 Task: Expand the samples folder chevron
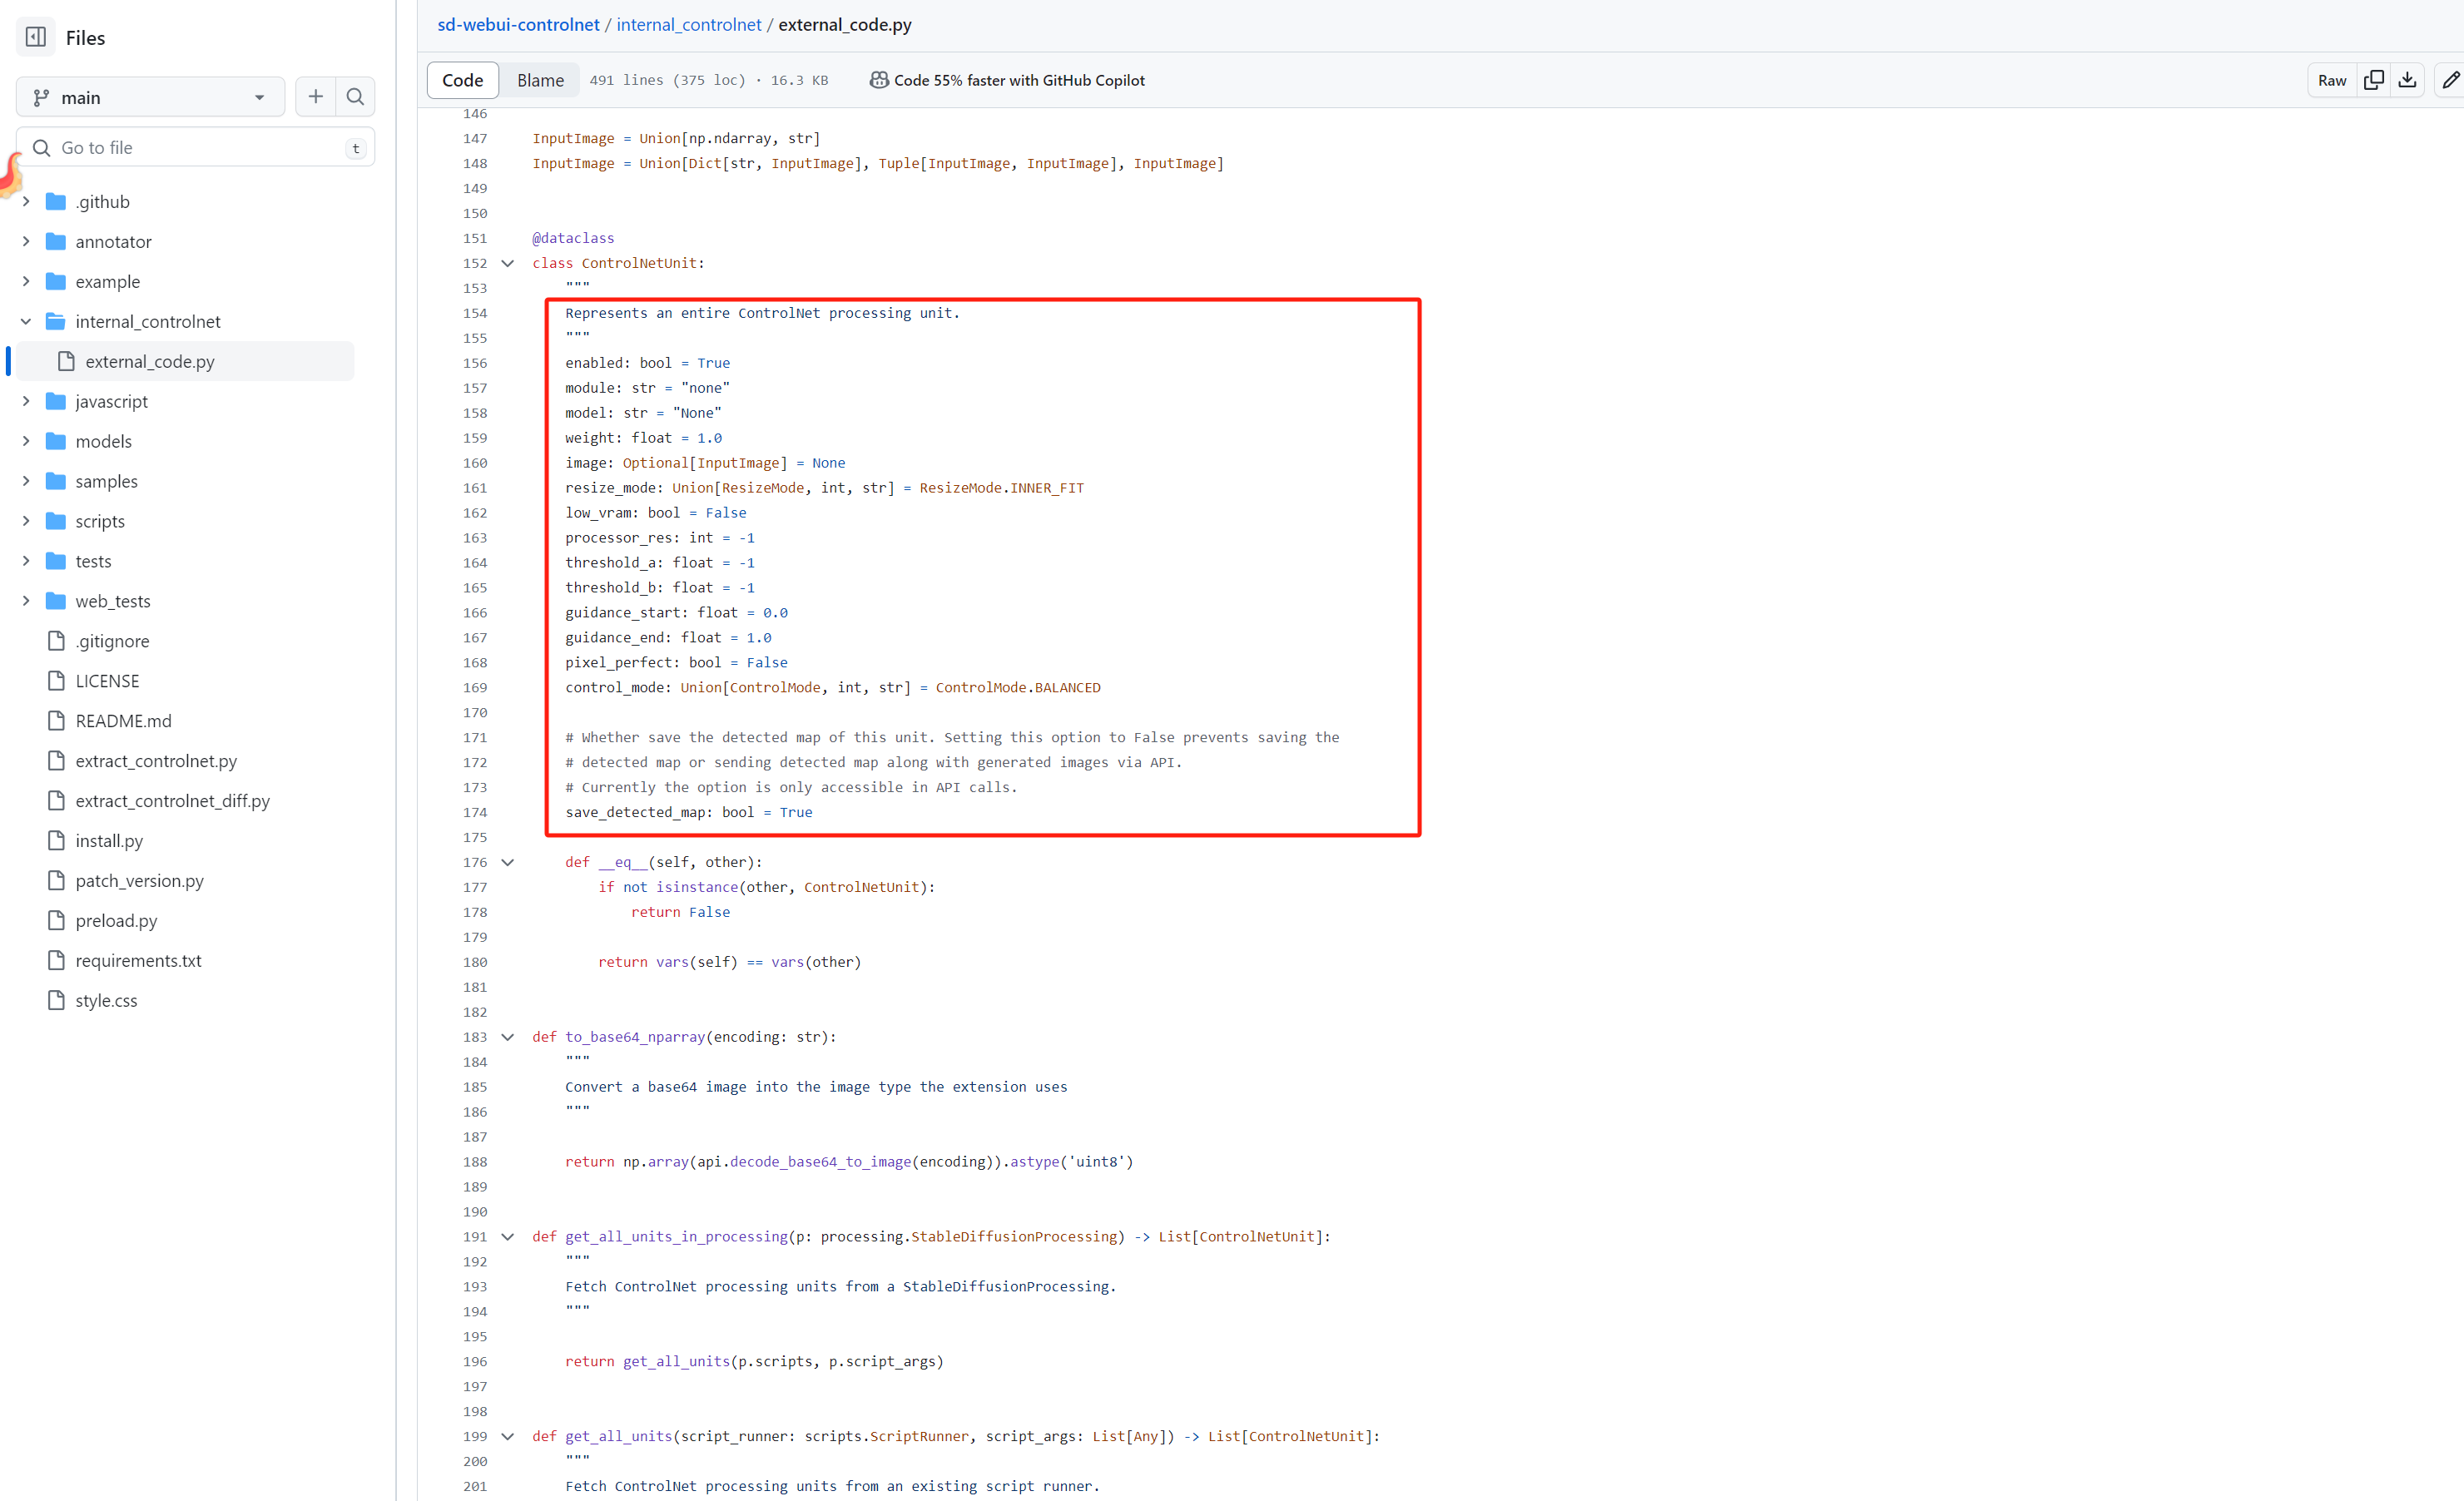point(26,481)
